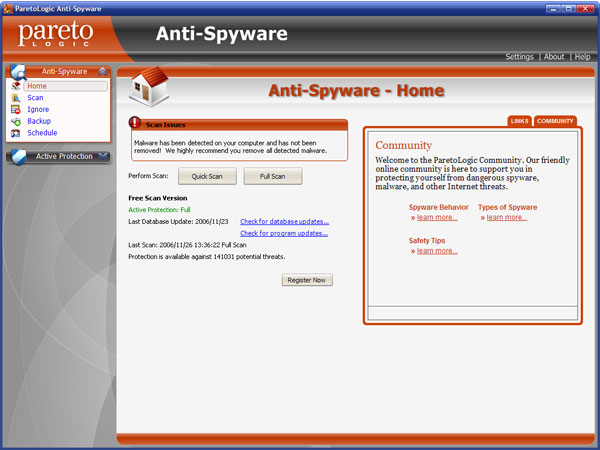The width and height of the screenshot is (600, 450).
Task: Click the Scan icon in sidebar
Action: coord(16,98)
